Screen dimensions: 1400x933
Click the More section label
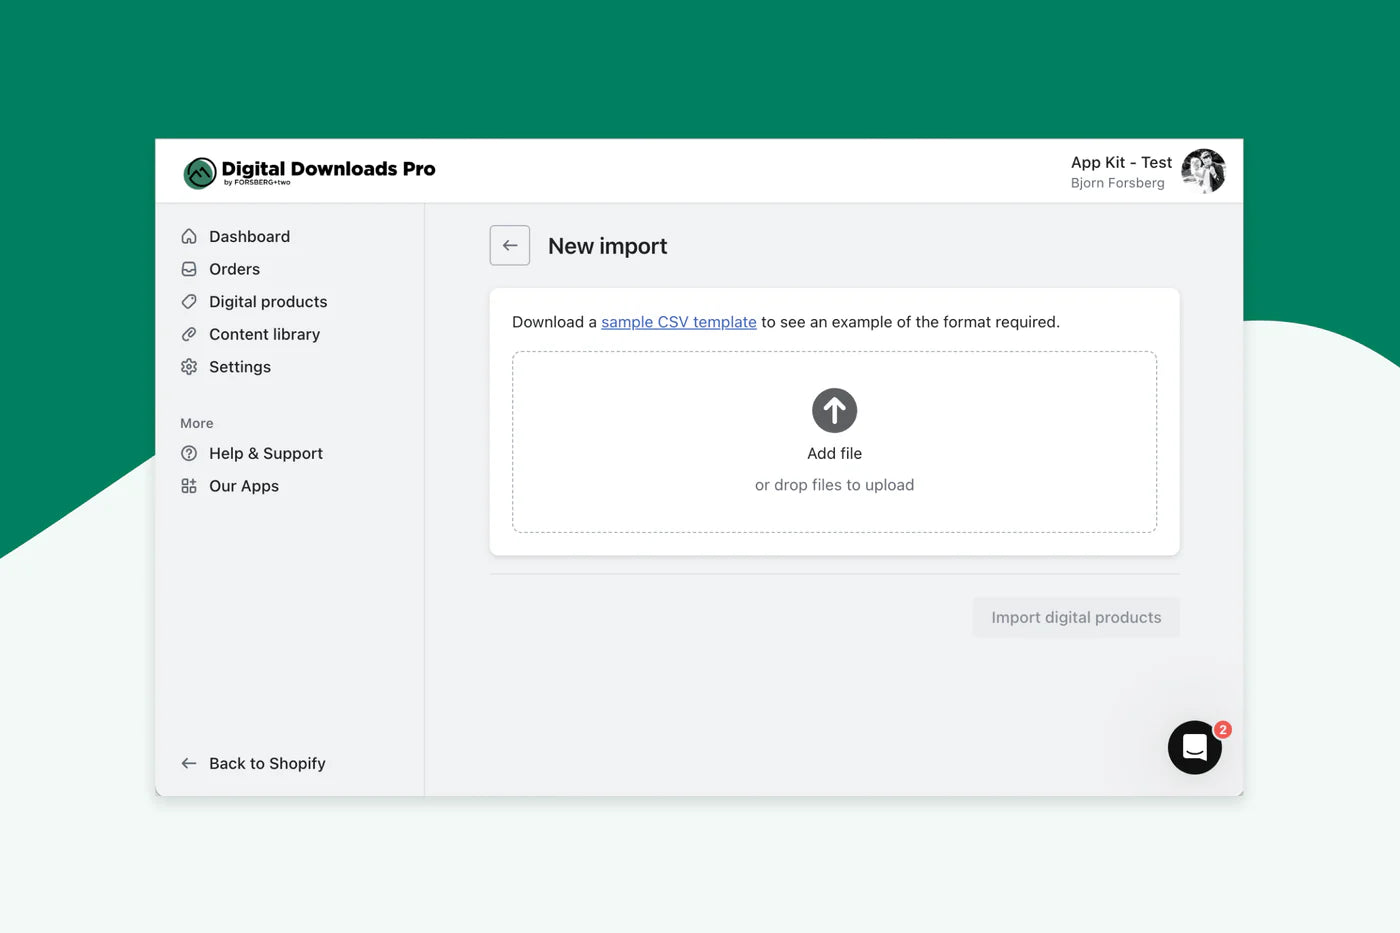pyautogui.click(x=196, y=423)
